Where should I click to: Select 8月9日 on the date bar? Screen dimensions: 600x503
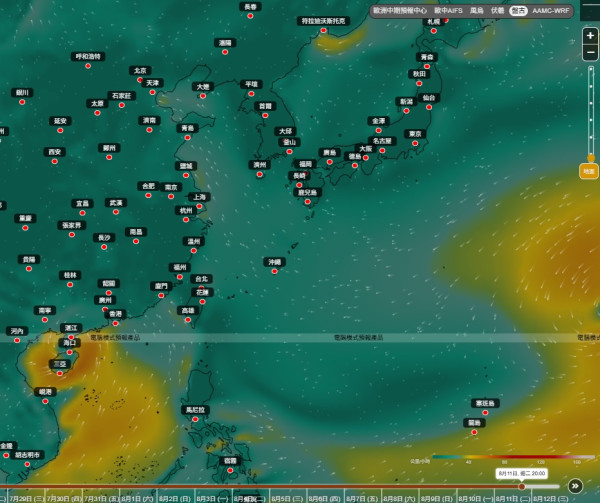(437, 499)
